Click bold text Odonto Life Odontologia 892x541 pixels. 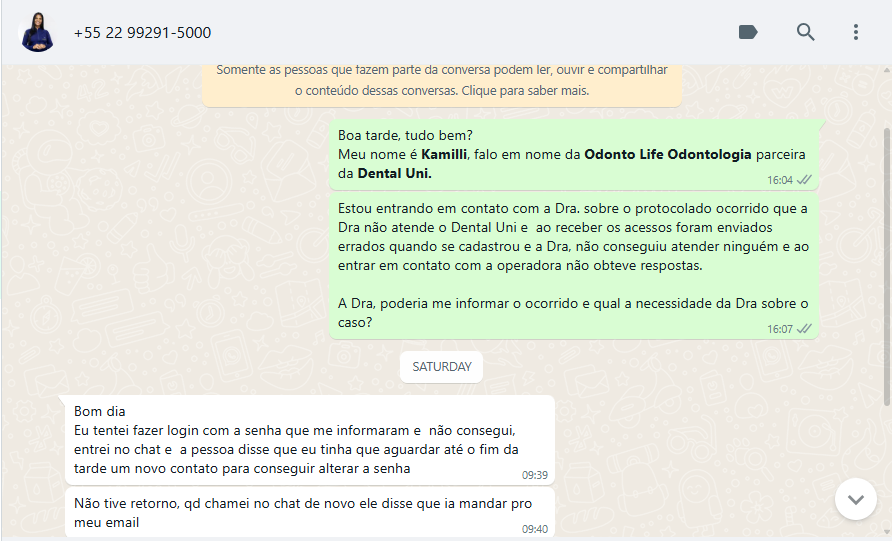pyautogui.click(x=668, y=155)
